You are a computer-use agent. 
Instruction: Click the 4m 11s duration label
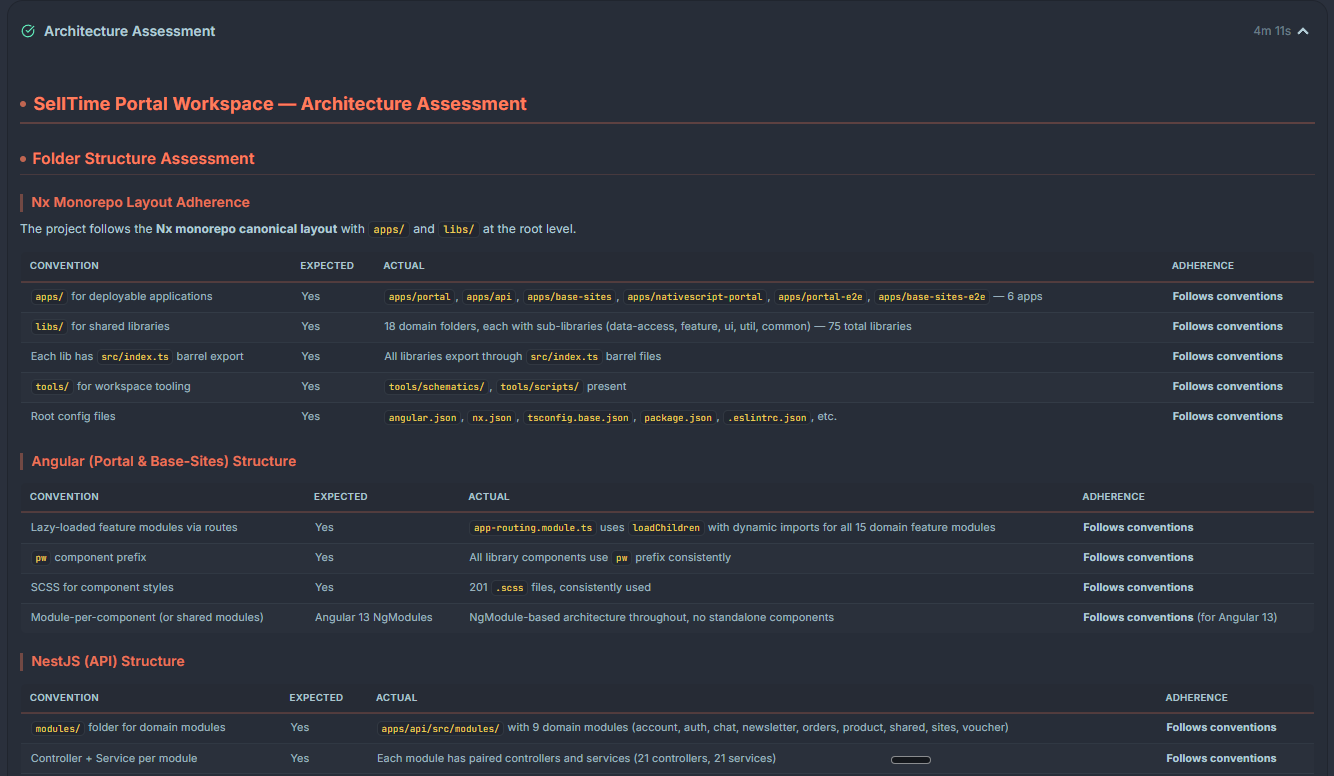coord(1271,31)
